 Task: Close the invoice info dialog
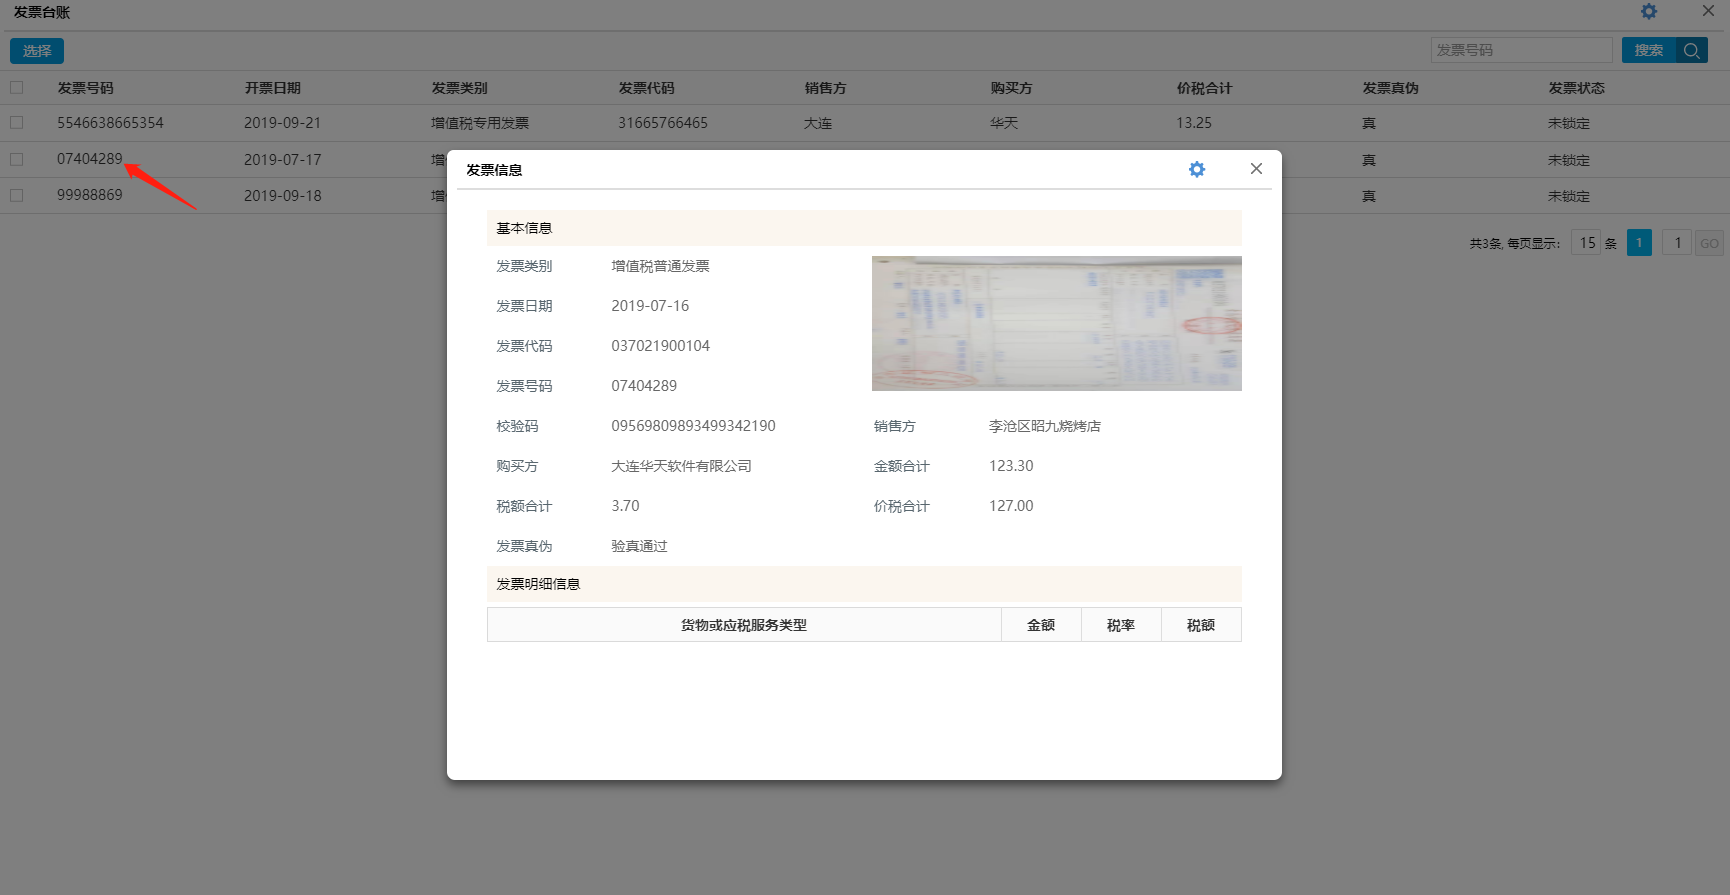point(1256,169)
